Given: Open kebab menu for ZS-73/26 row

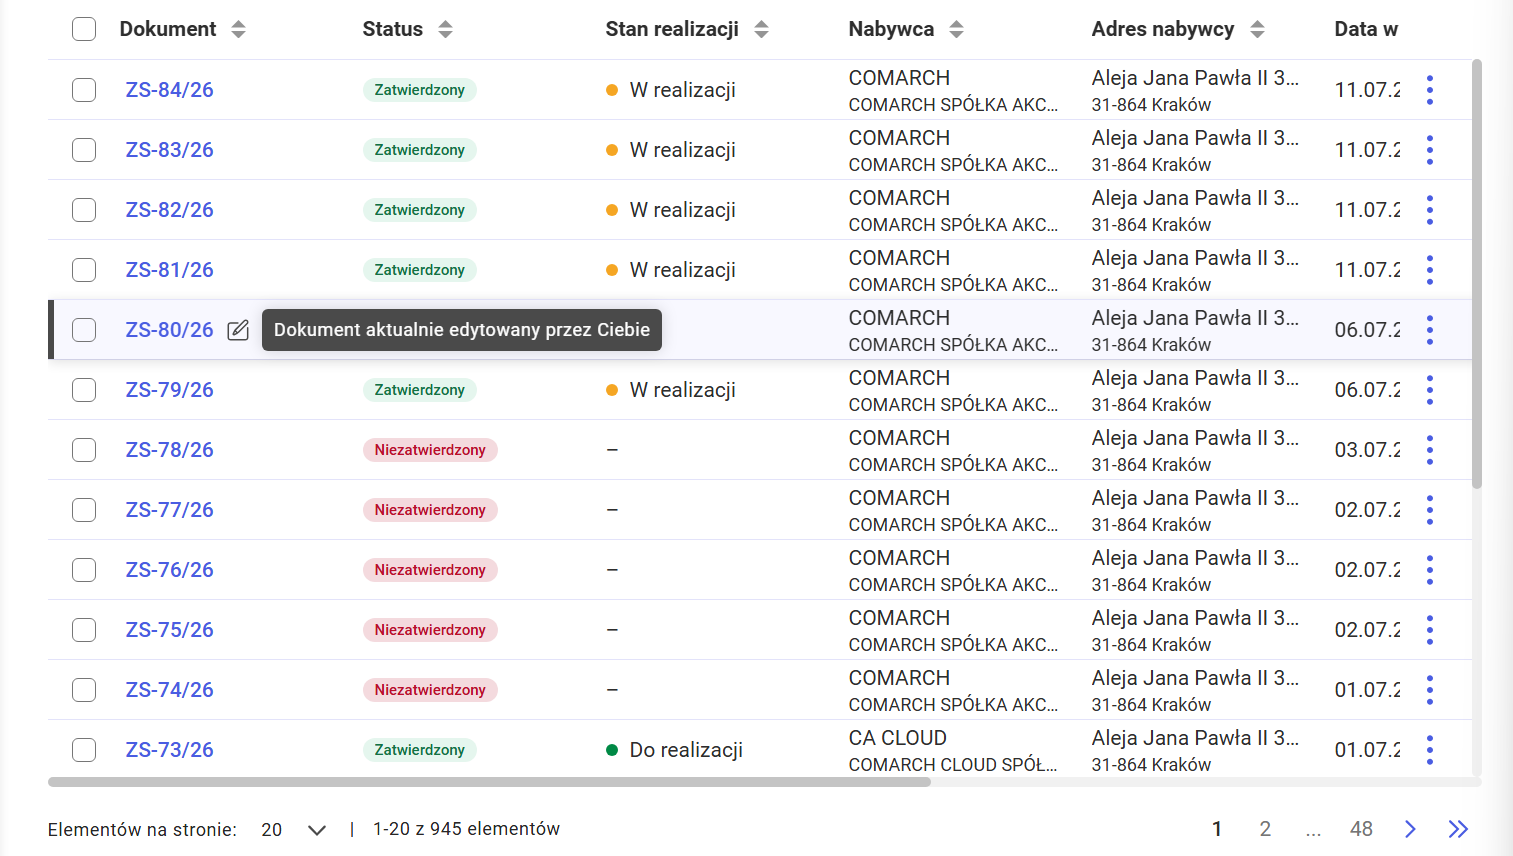Looking at the screenshot, I should coord(1430,750).
